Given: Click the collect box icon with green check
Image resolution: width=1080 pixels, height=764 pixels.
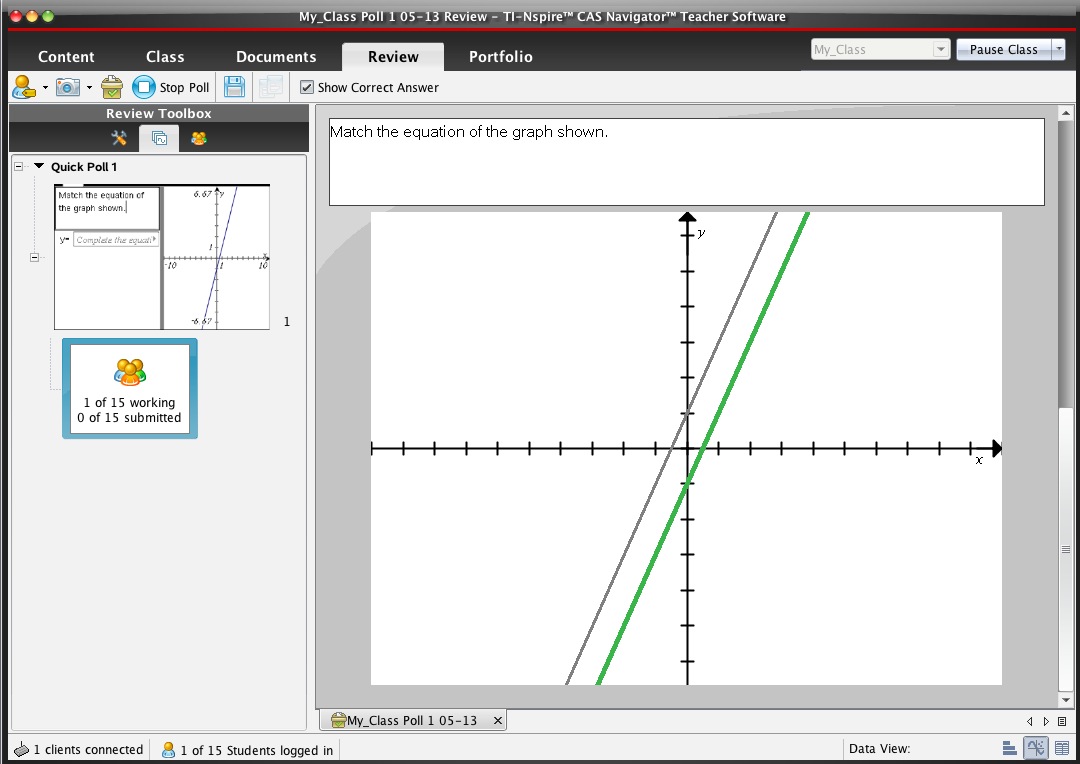Looking at the screenshot, I should click(x=112, y=87).
